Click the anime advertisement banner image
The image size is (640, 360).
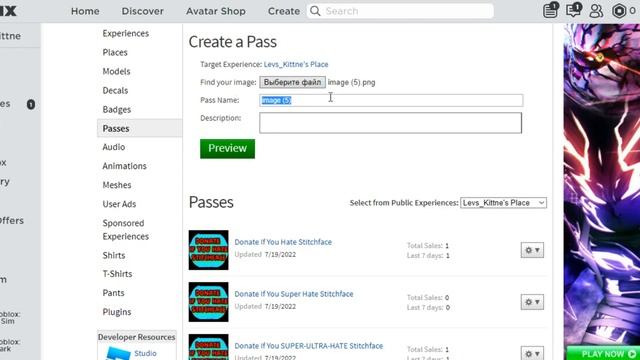click(602, 184)
